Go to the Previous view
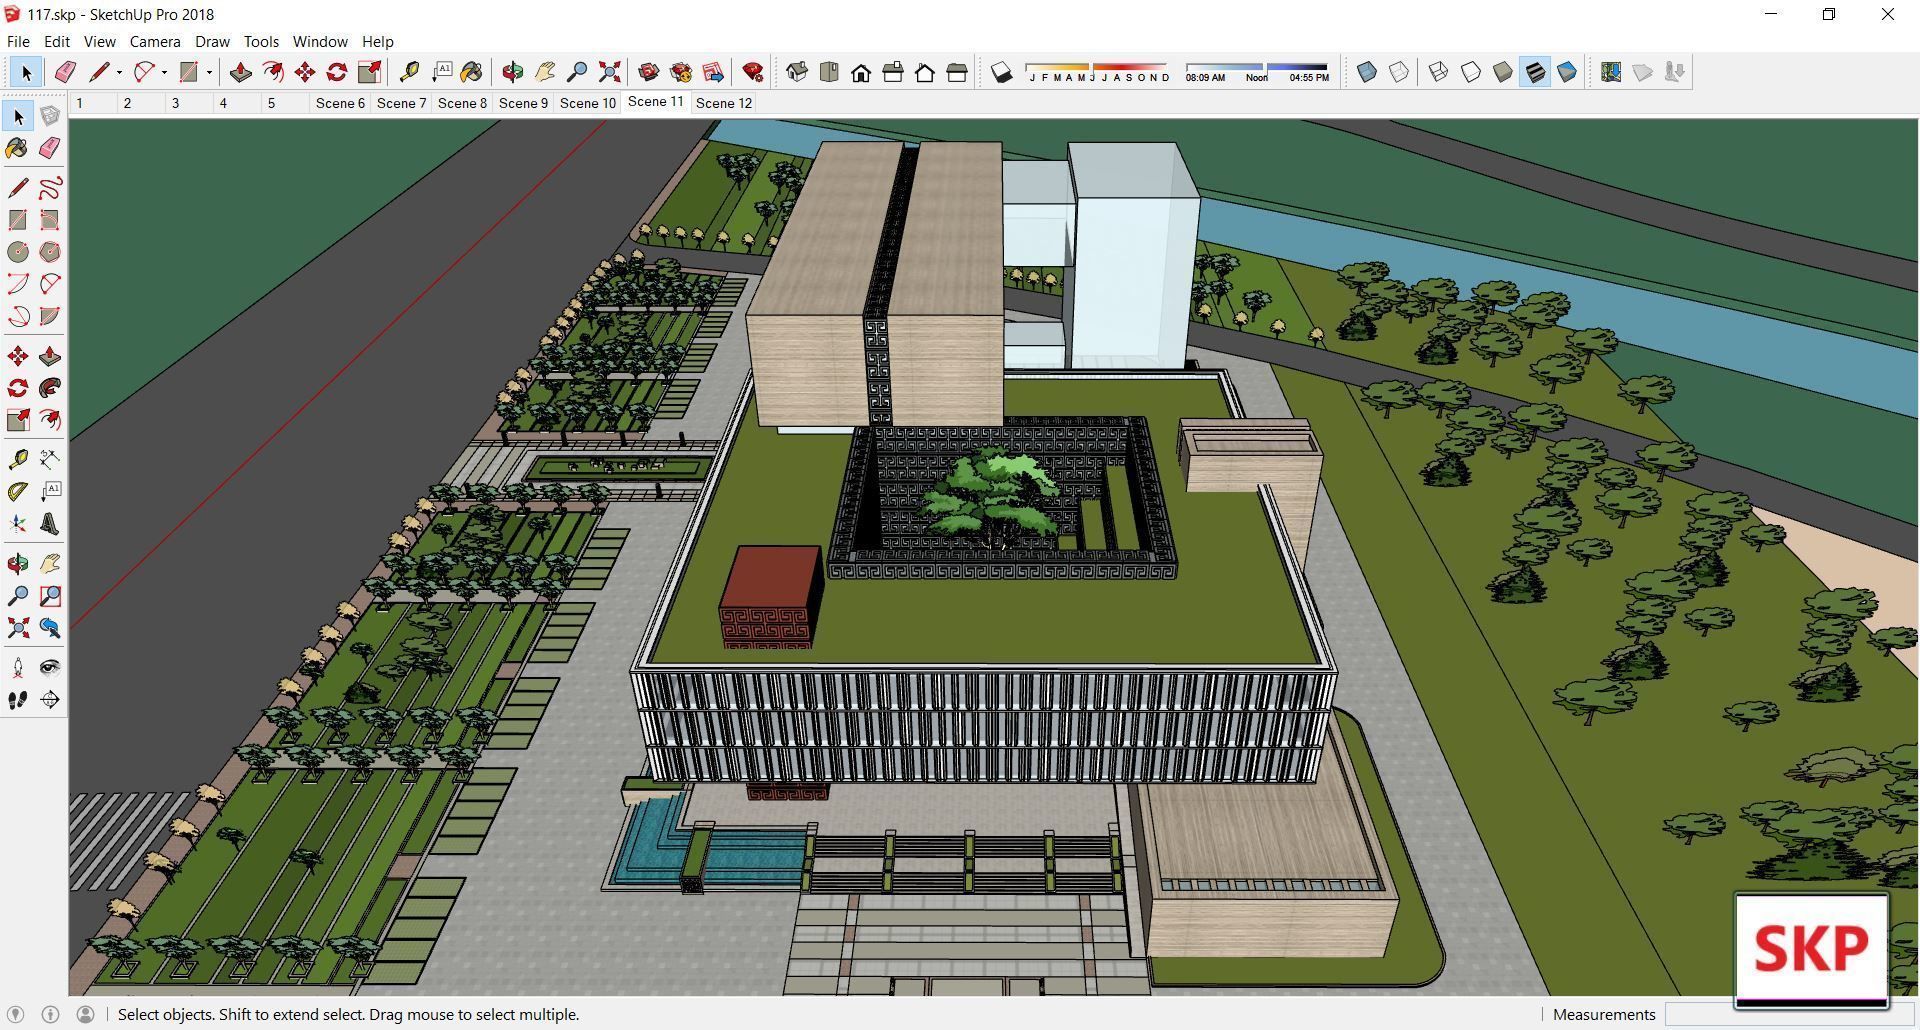Viewport: 1920px width, 1030px height. (50, 628)
